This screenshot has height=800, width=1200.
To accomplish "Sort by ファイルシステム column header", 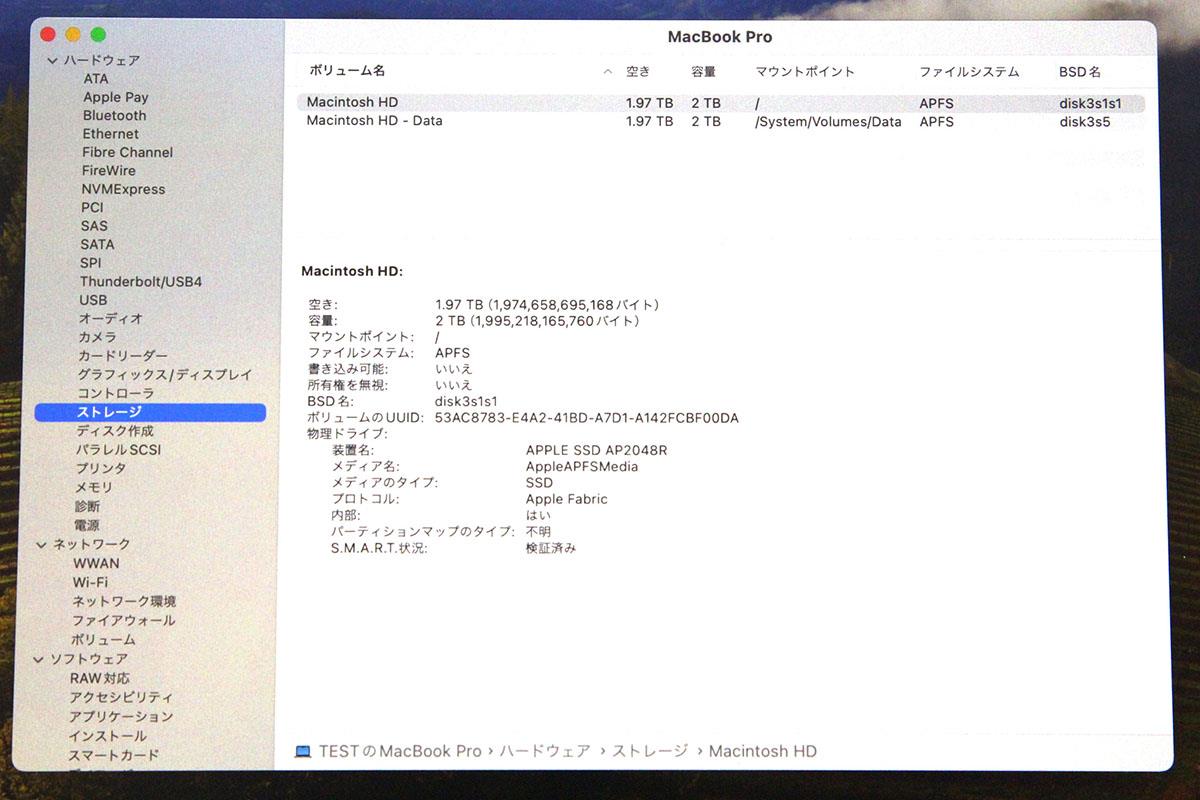I will 969,72.
